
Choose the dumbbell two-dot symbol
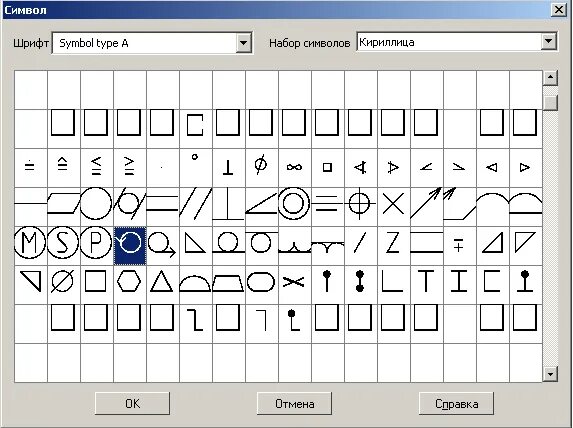[x=360, y=281]
